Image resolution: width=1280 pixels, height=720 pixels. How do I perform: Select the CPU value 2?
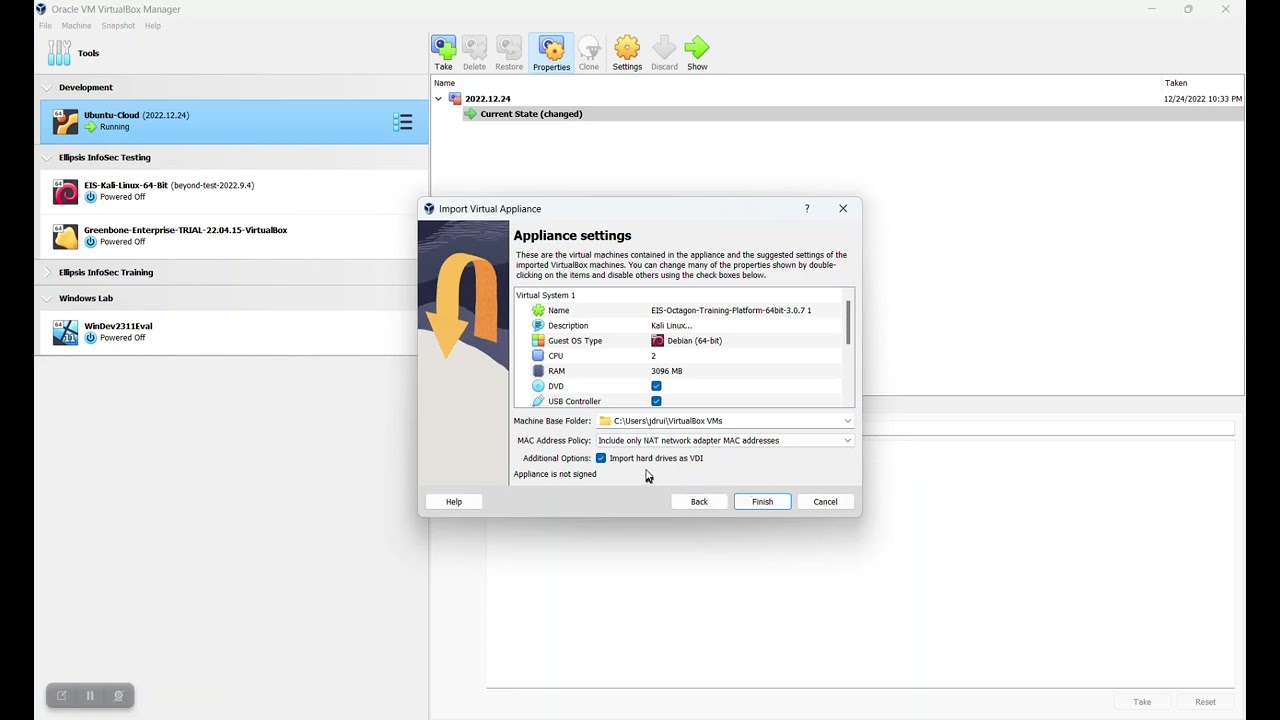tap(653, 356)
